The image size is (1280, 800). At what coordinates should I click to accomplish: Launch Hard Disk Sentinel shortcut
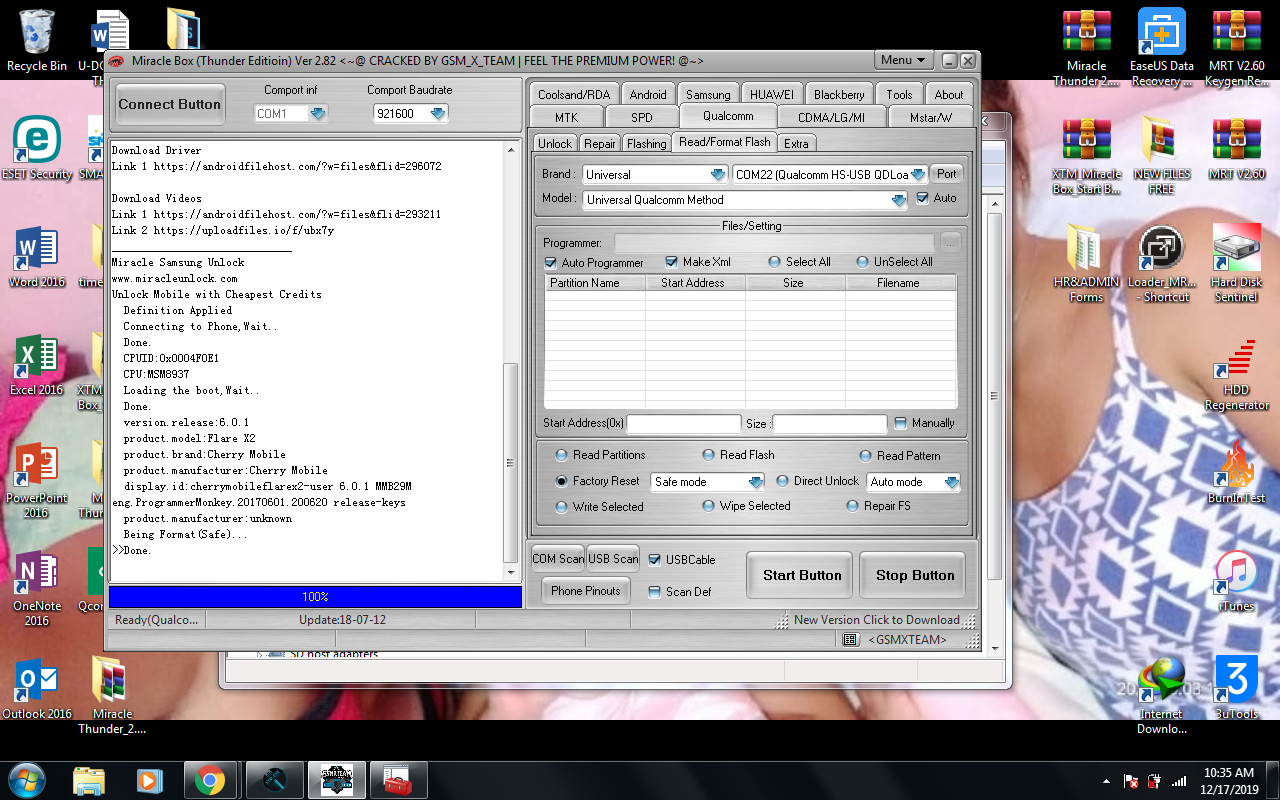click(x=1236, y=263)
